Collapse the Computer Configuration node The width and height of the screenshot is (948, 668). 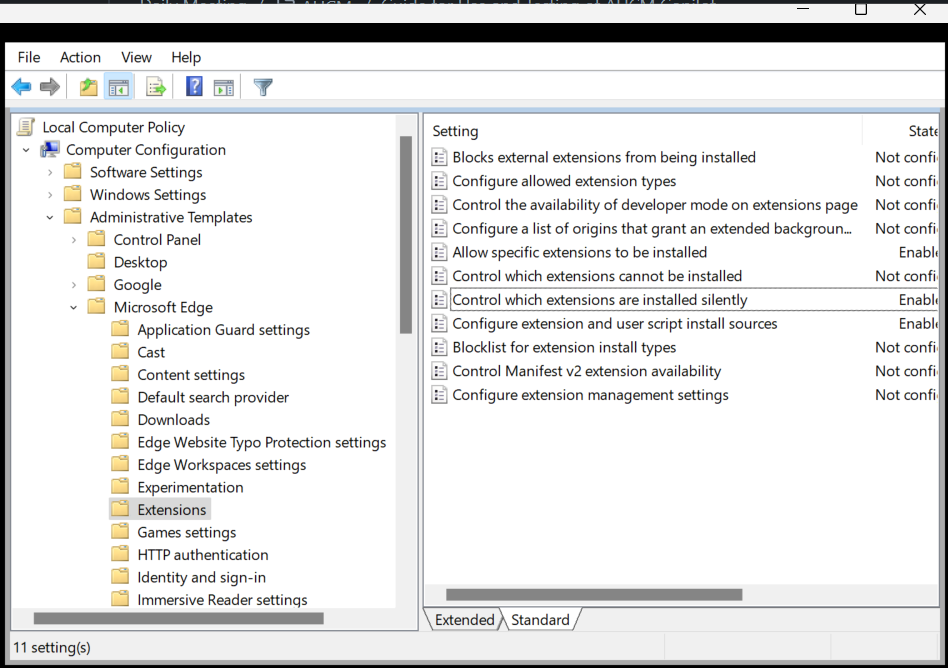click(x=26, y=150)
